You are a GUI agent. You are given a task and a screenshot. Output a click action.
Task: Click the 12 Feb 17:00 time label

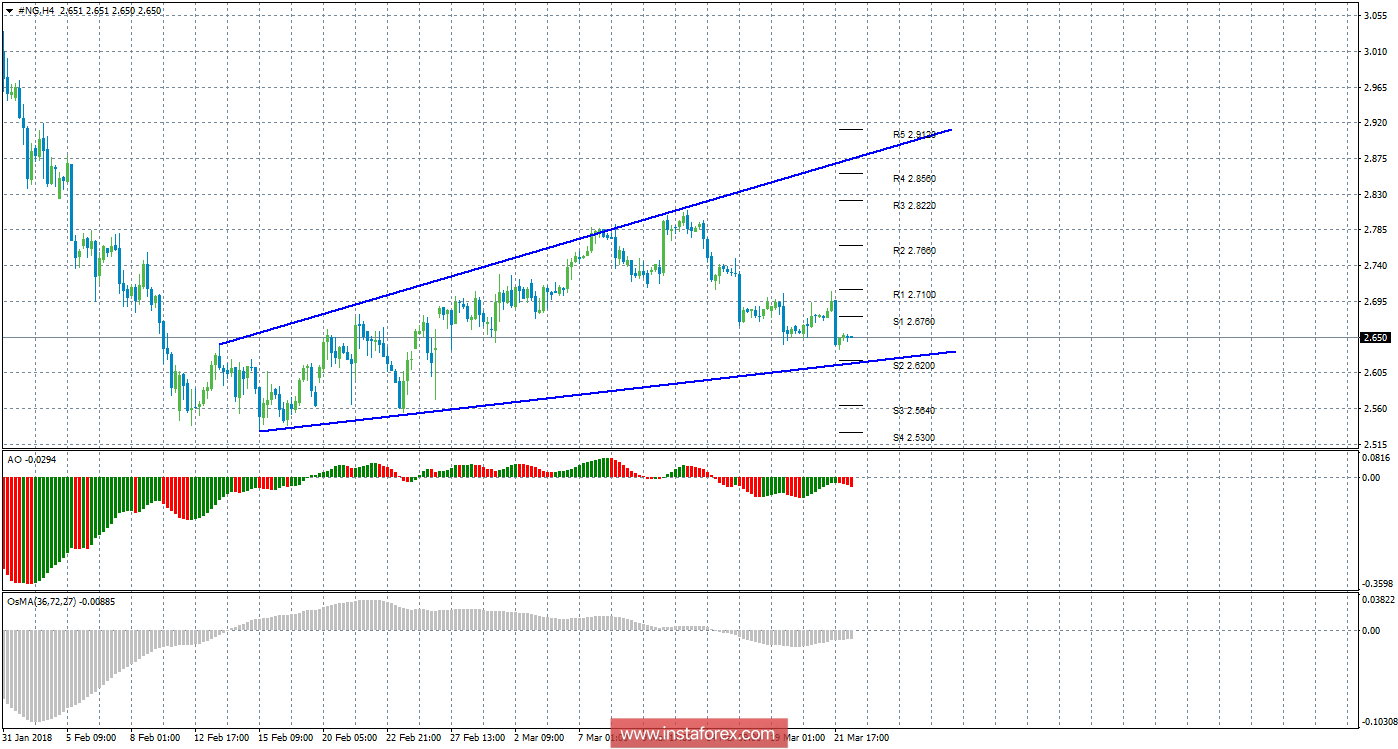(x=223, y=738)
